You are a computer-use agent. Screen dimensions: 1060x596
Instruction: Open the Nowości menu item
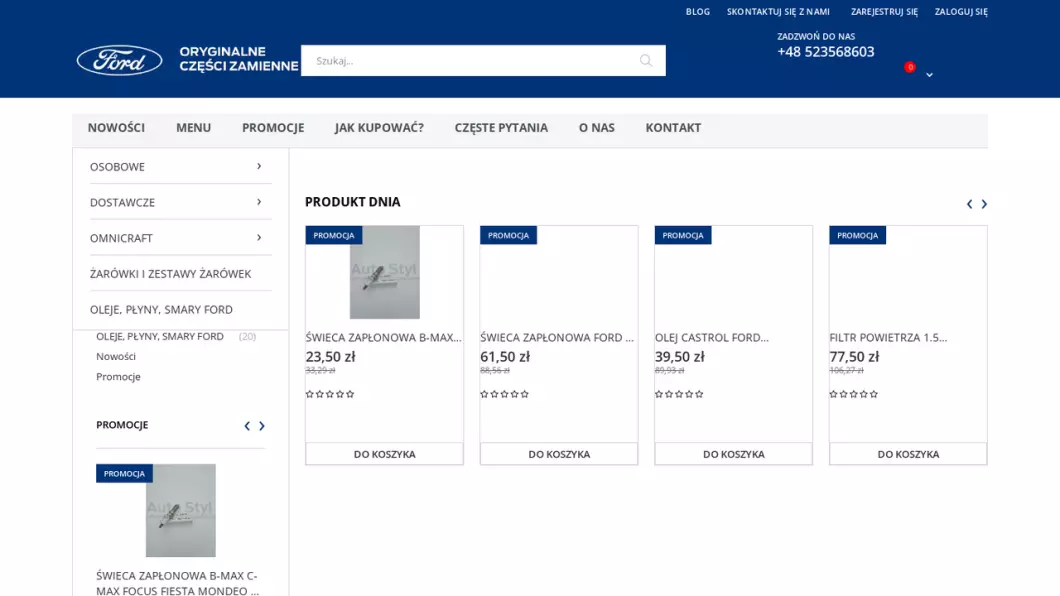tap(116, 128)
